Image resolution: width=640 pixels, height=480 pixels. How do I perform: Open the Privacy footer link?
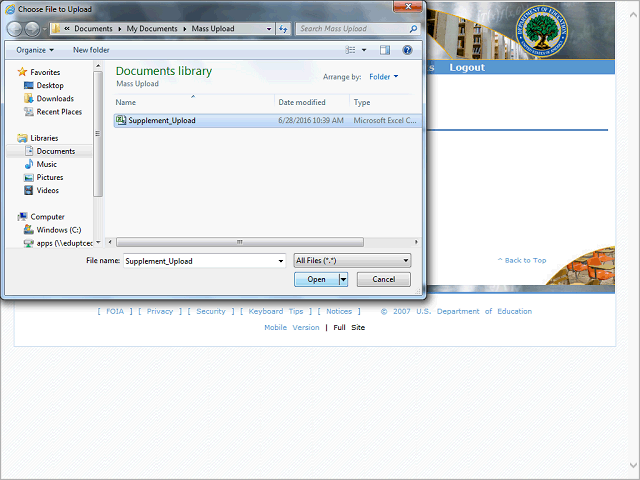click(x=160, y=311)
